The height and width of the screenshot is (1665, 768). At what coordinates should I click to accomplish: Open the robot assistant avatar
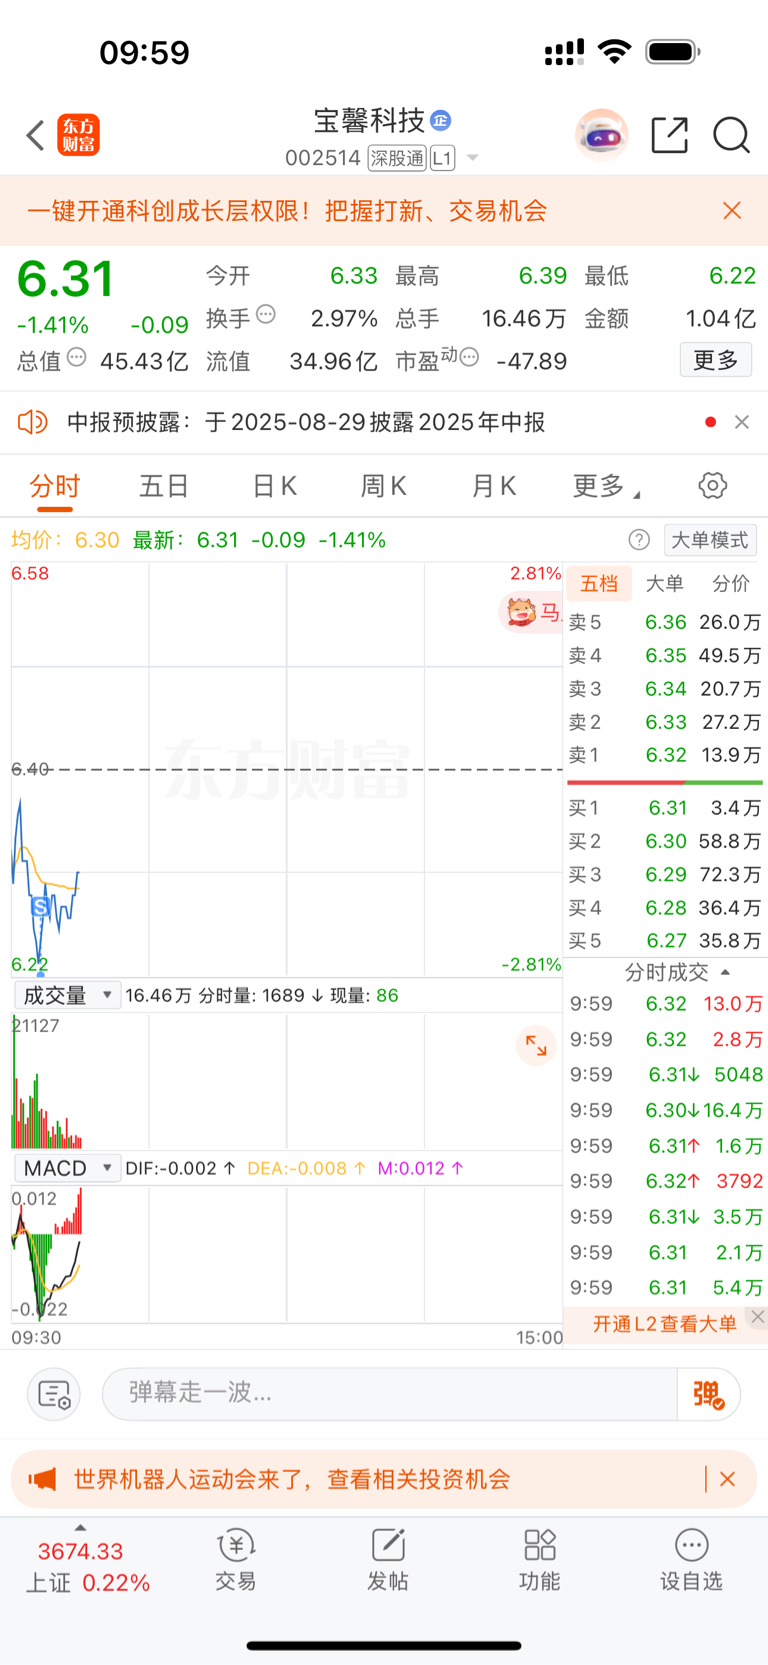[x=601, y=135]
